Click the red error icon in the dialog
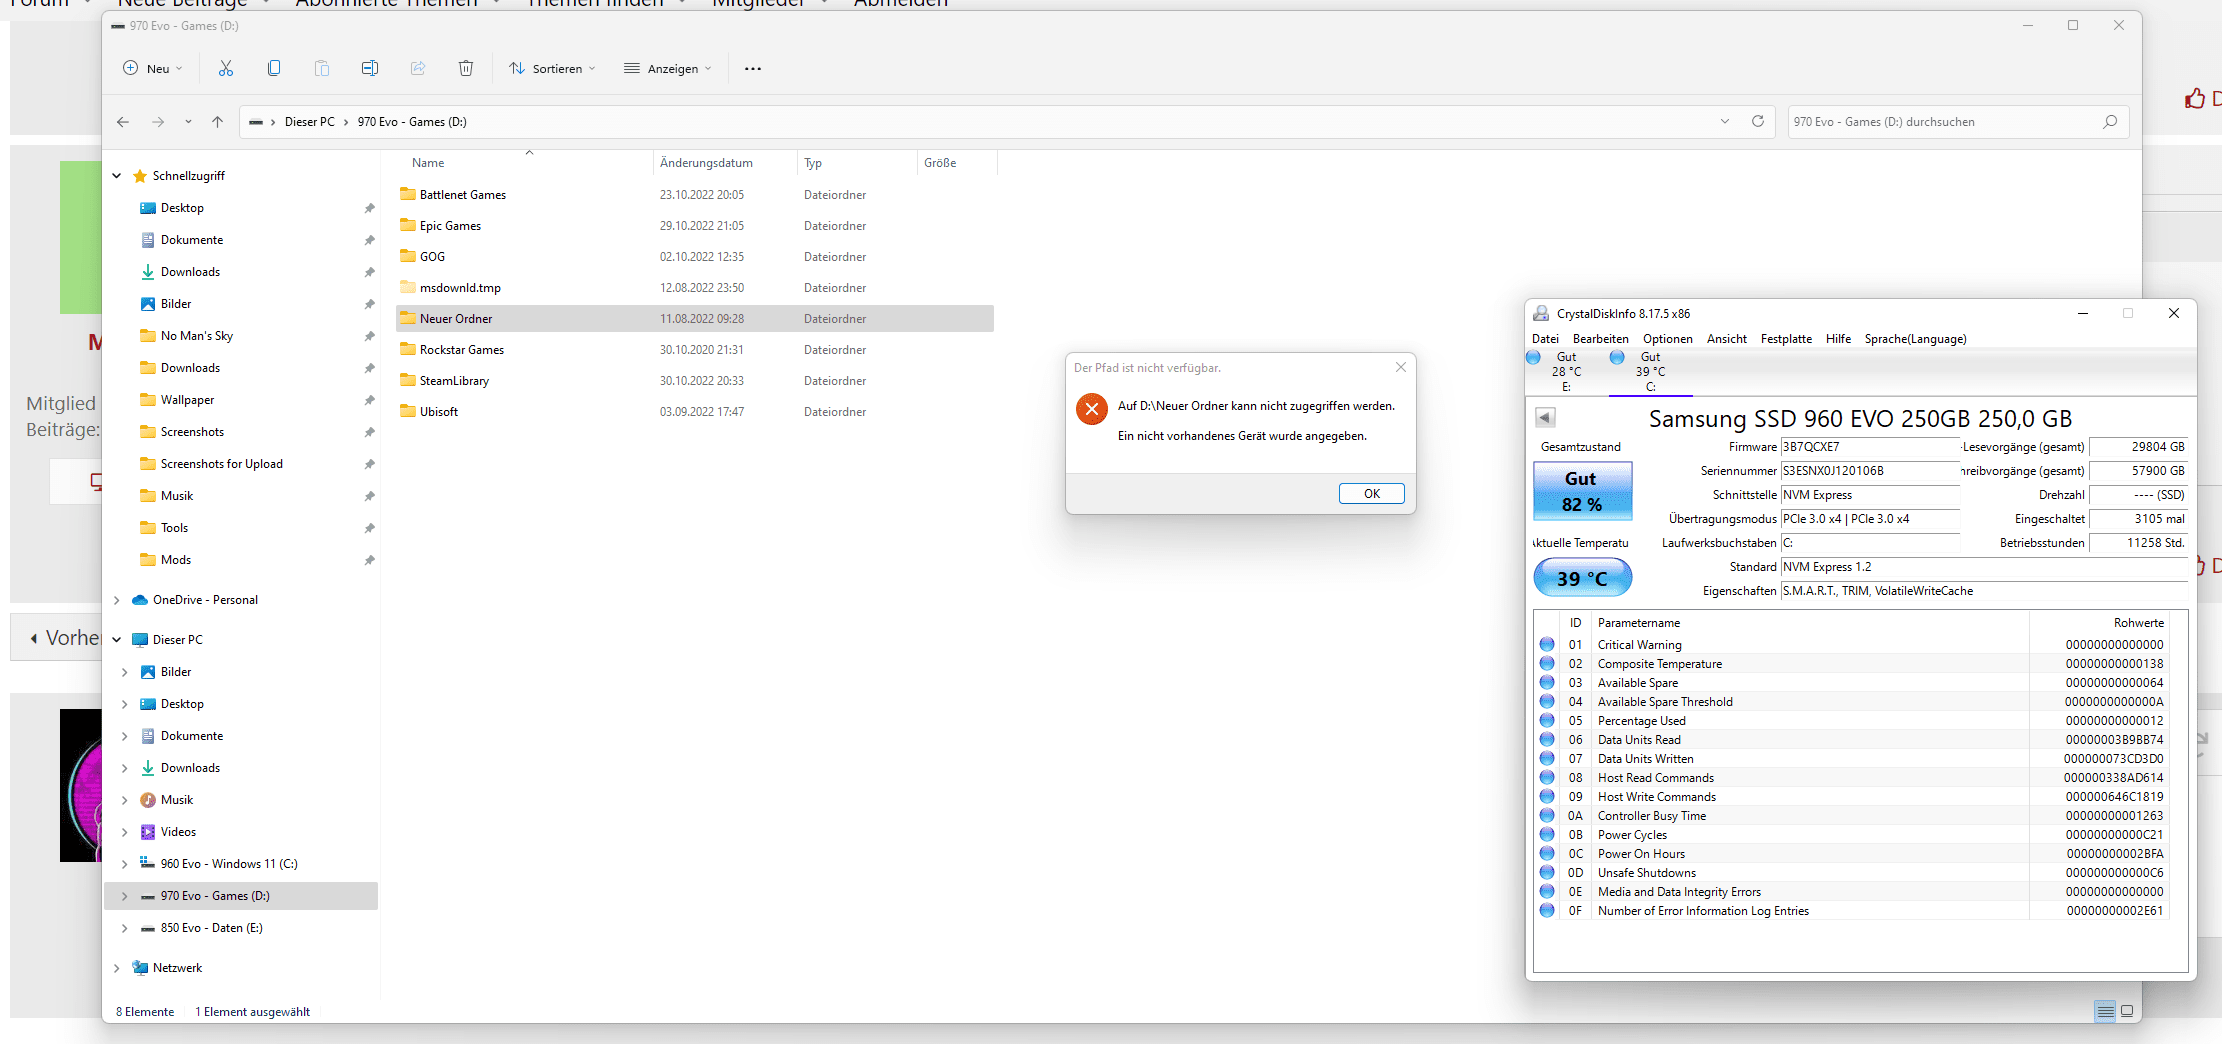Screen dimensions: 2222x1044 point(1092,408)
